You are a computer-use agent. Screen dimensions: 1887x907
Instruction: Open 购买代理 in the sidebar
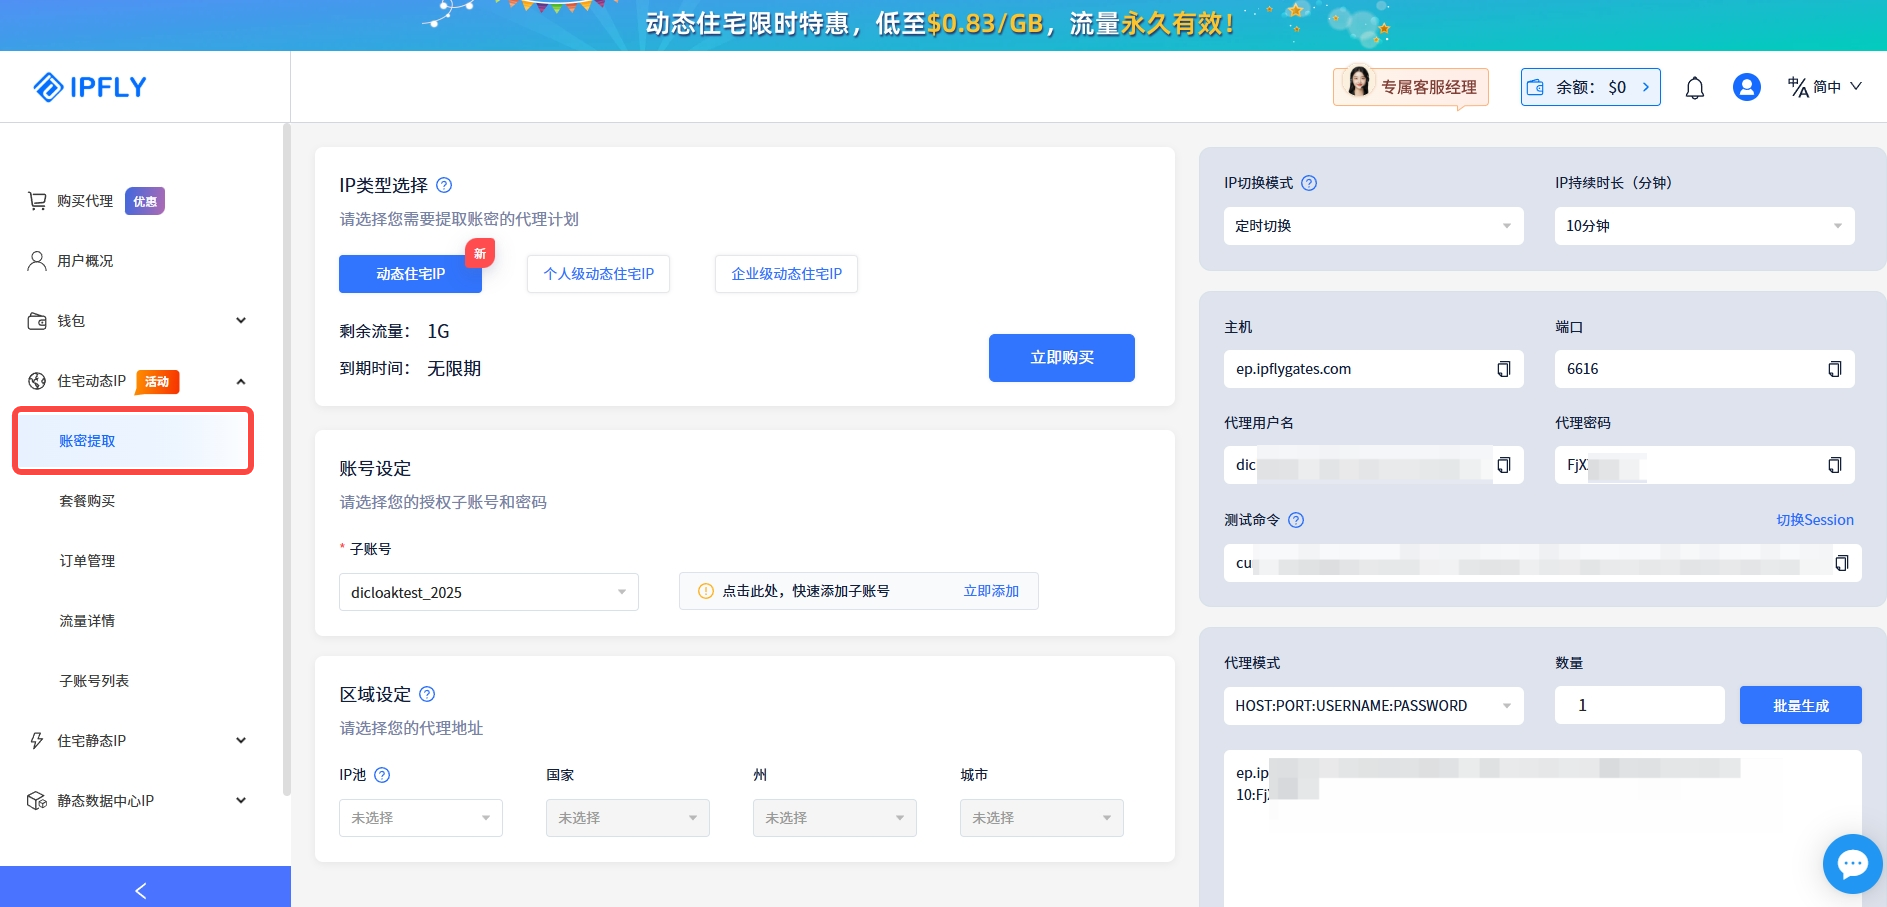coord(85,201)
